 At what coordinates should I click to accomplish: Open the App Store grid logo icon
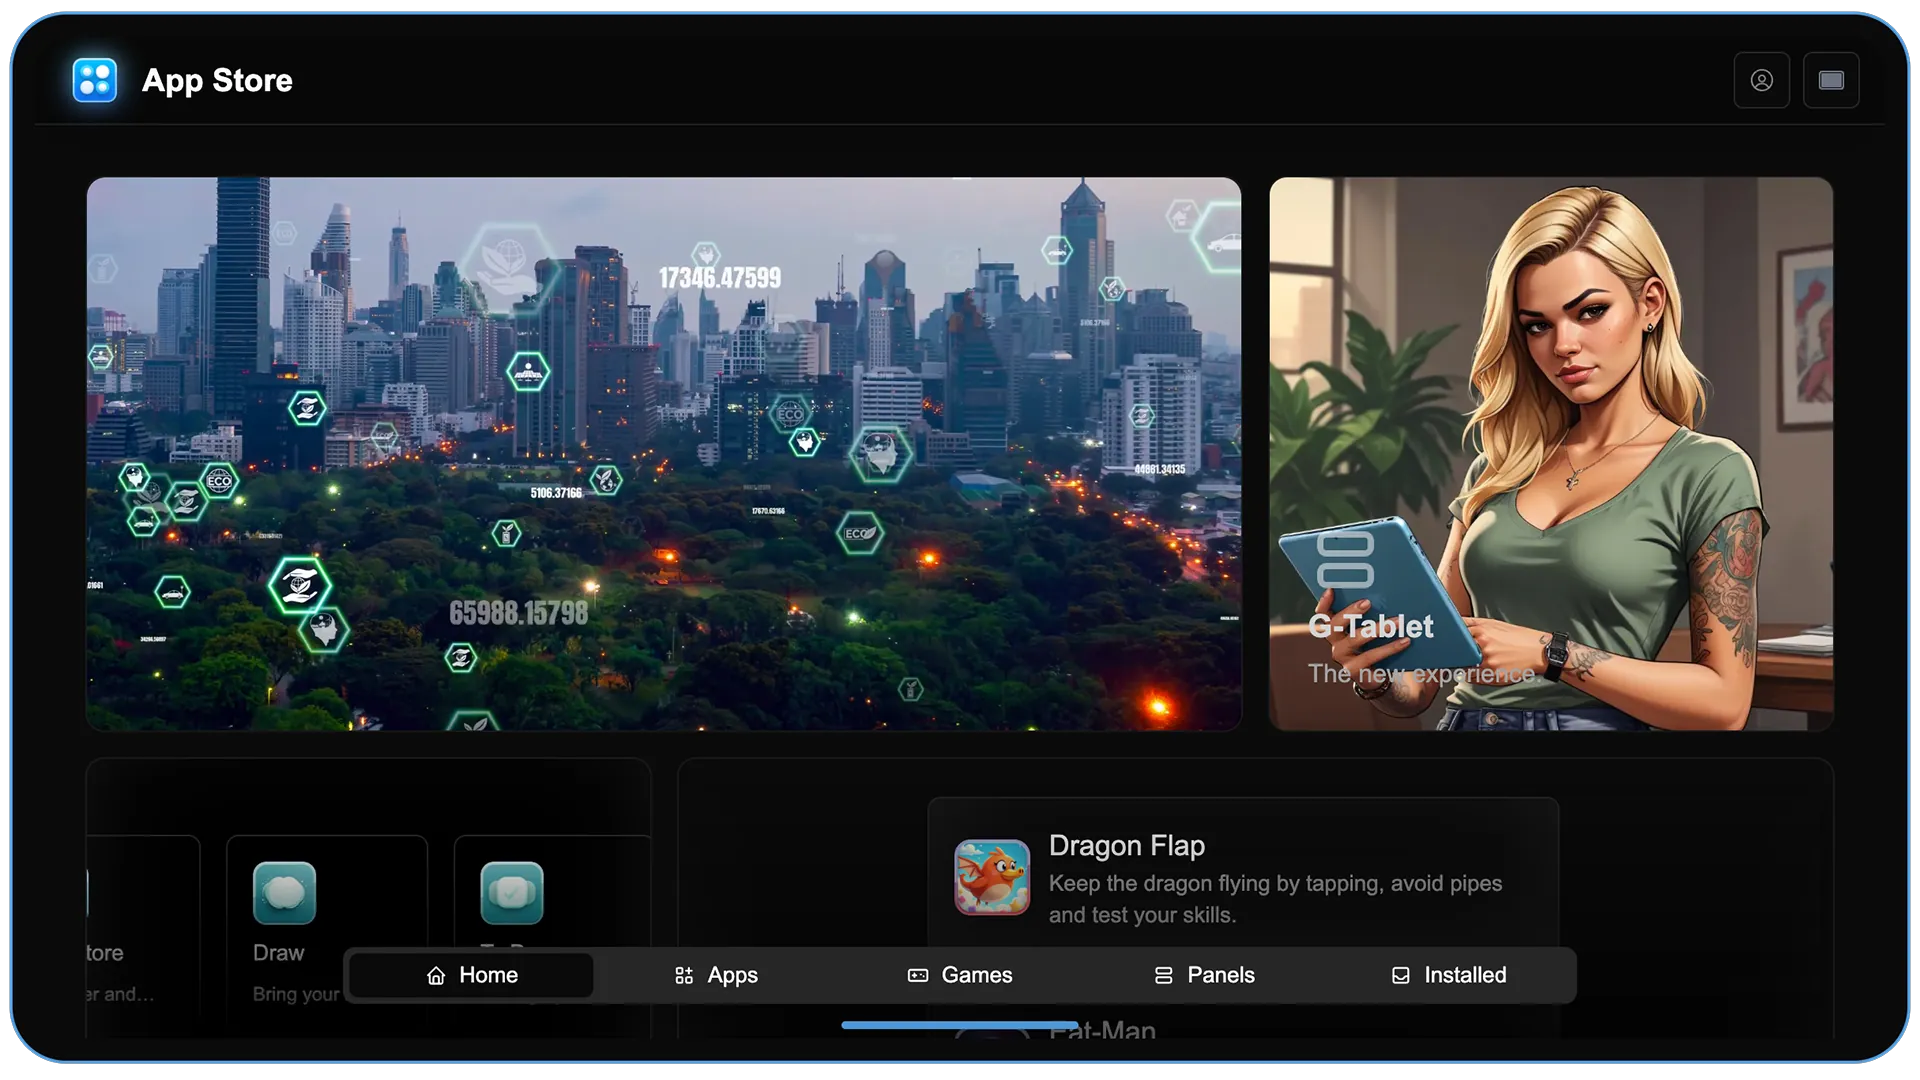point(96,79)
